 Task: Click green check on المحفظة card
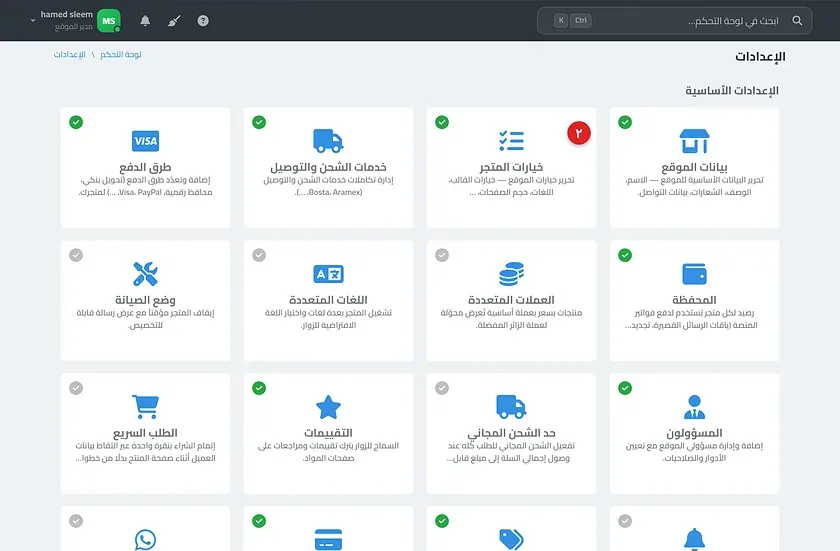pyautogui.click(x=625, y=255)
